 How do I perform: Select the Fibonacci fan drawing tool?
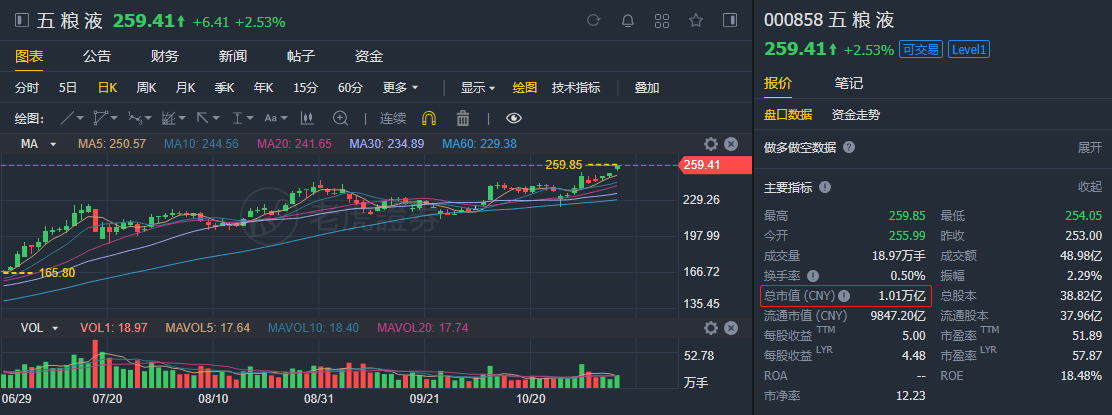(169, 118)
